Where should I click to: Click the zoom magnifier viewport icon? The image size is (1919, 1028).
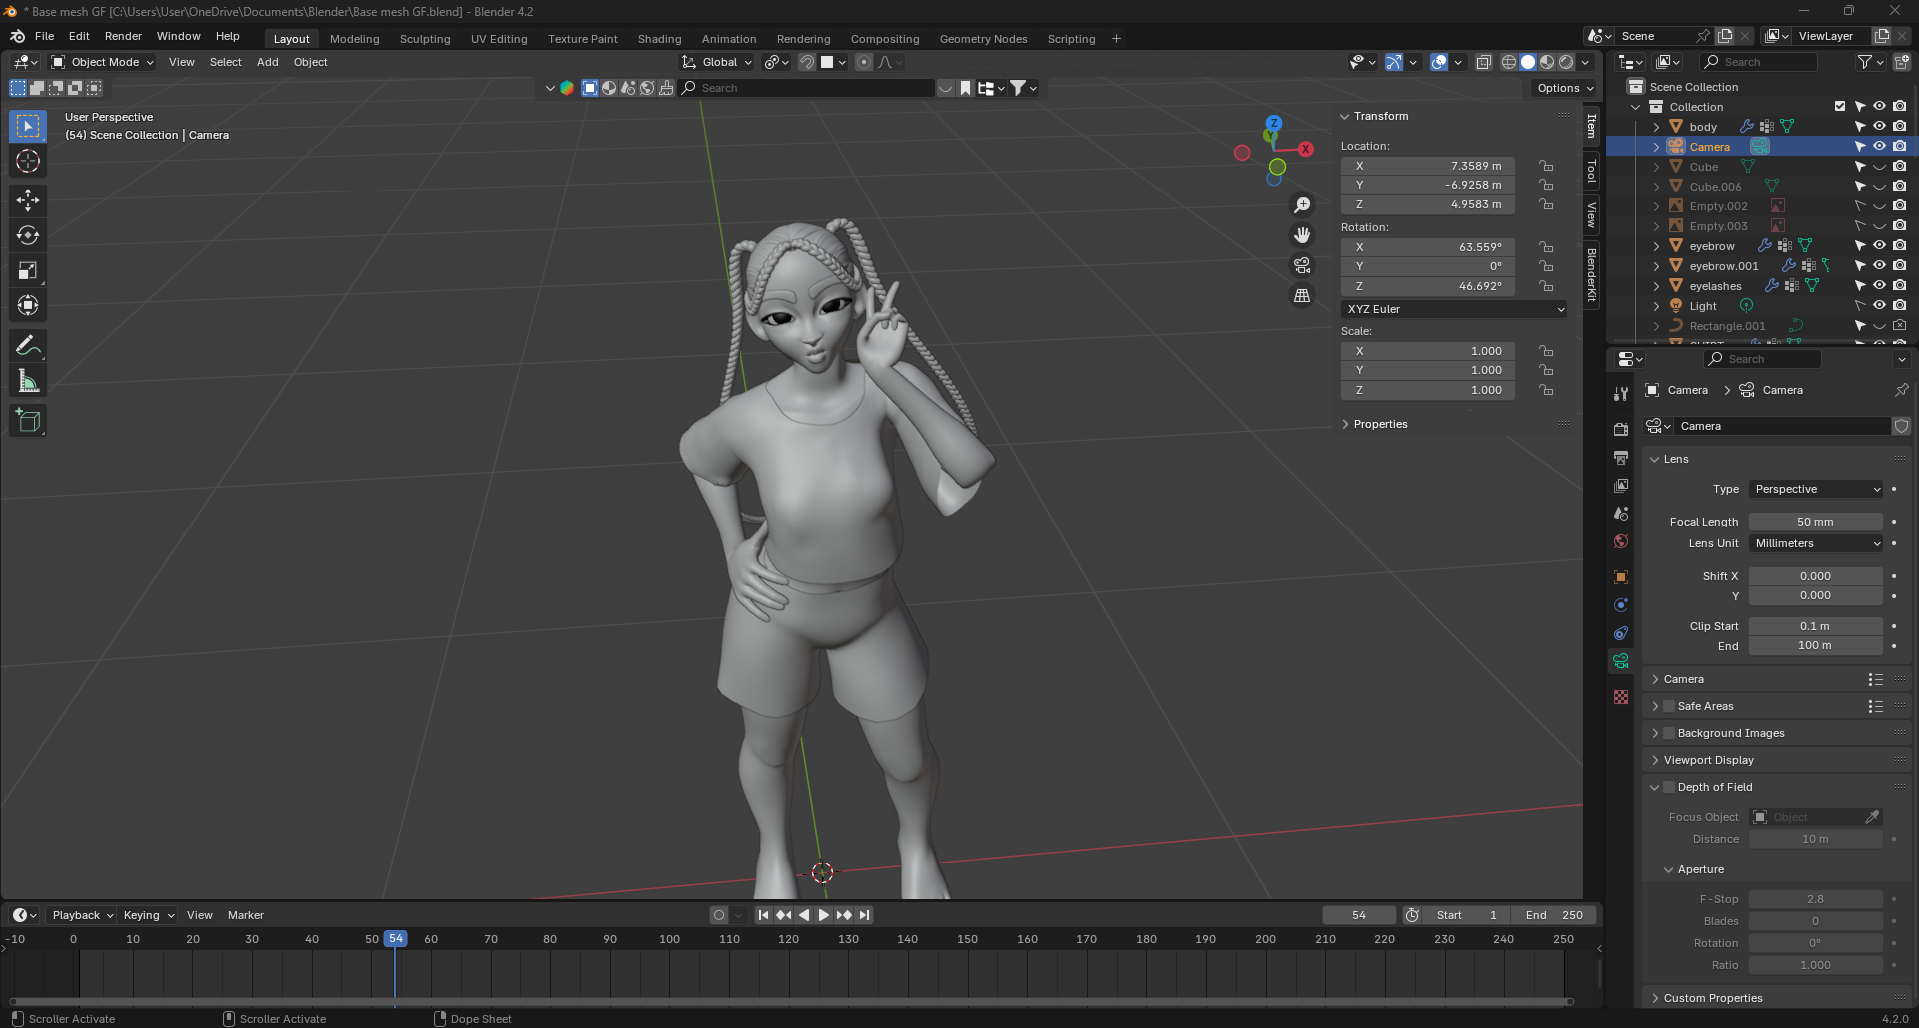pos(1302,205)
